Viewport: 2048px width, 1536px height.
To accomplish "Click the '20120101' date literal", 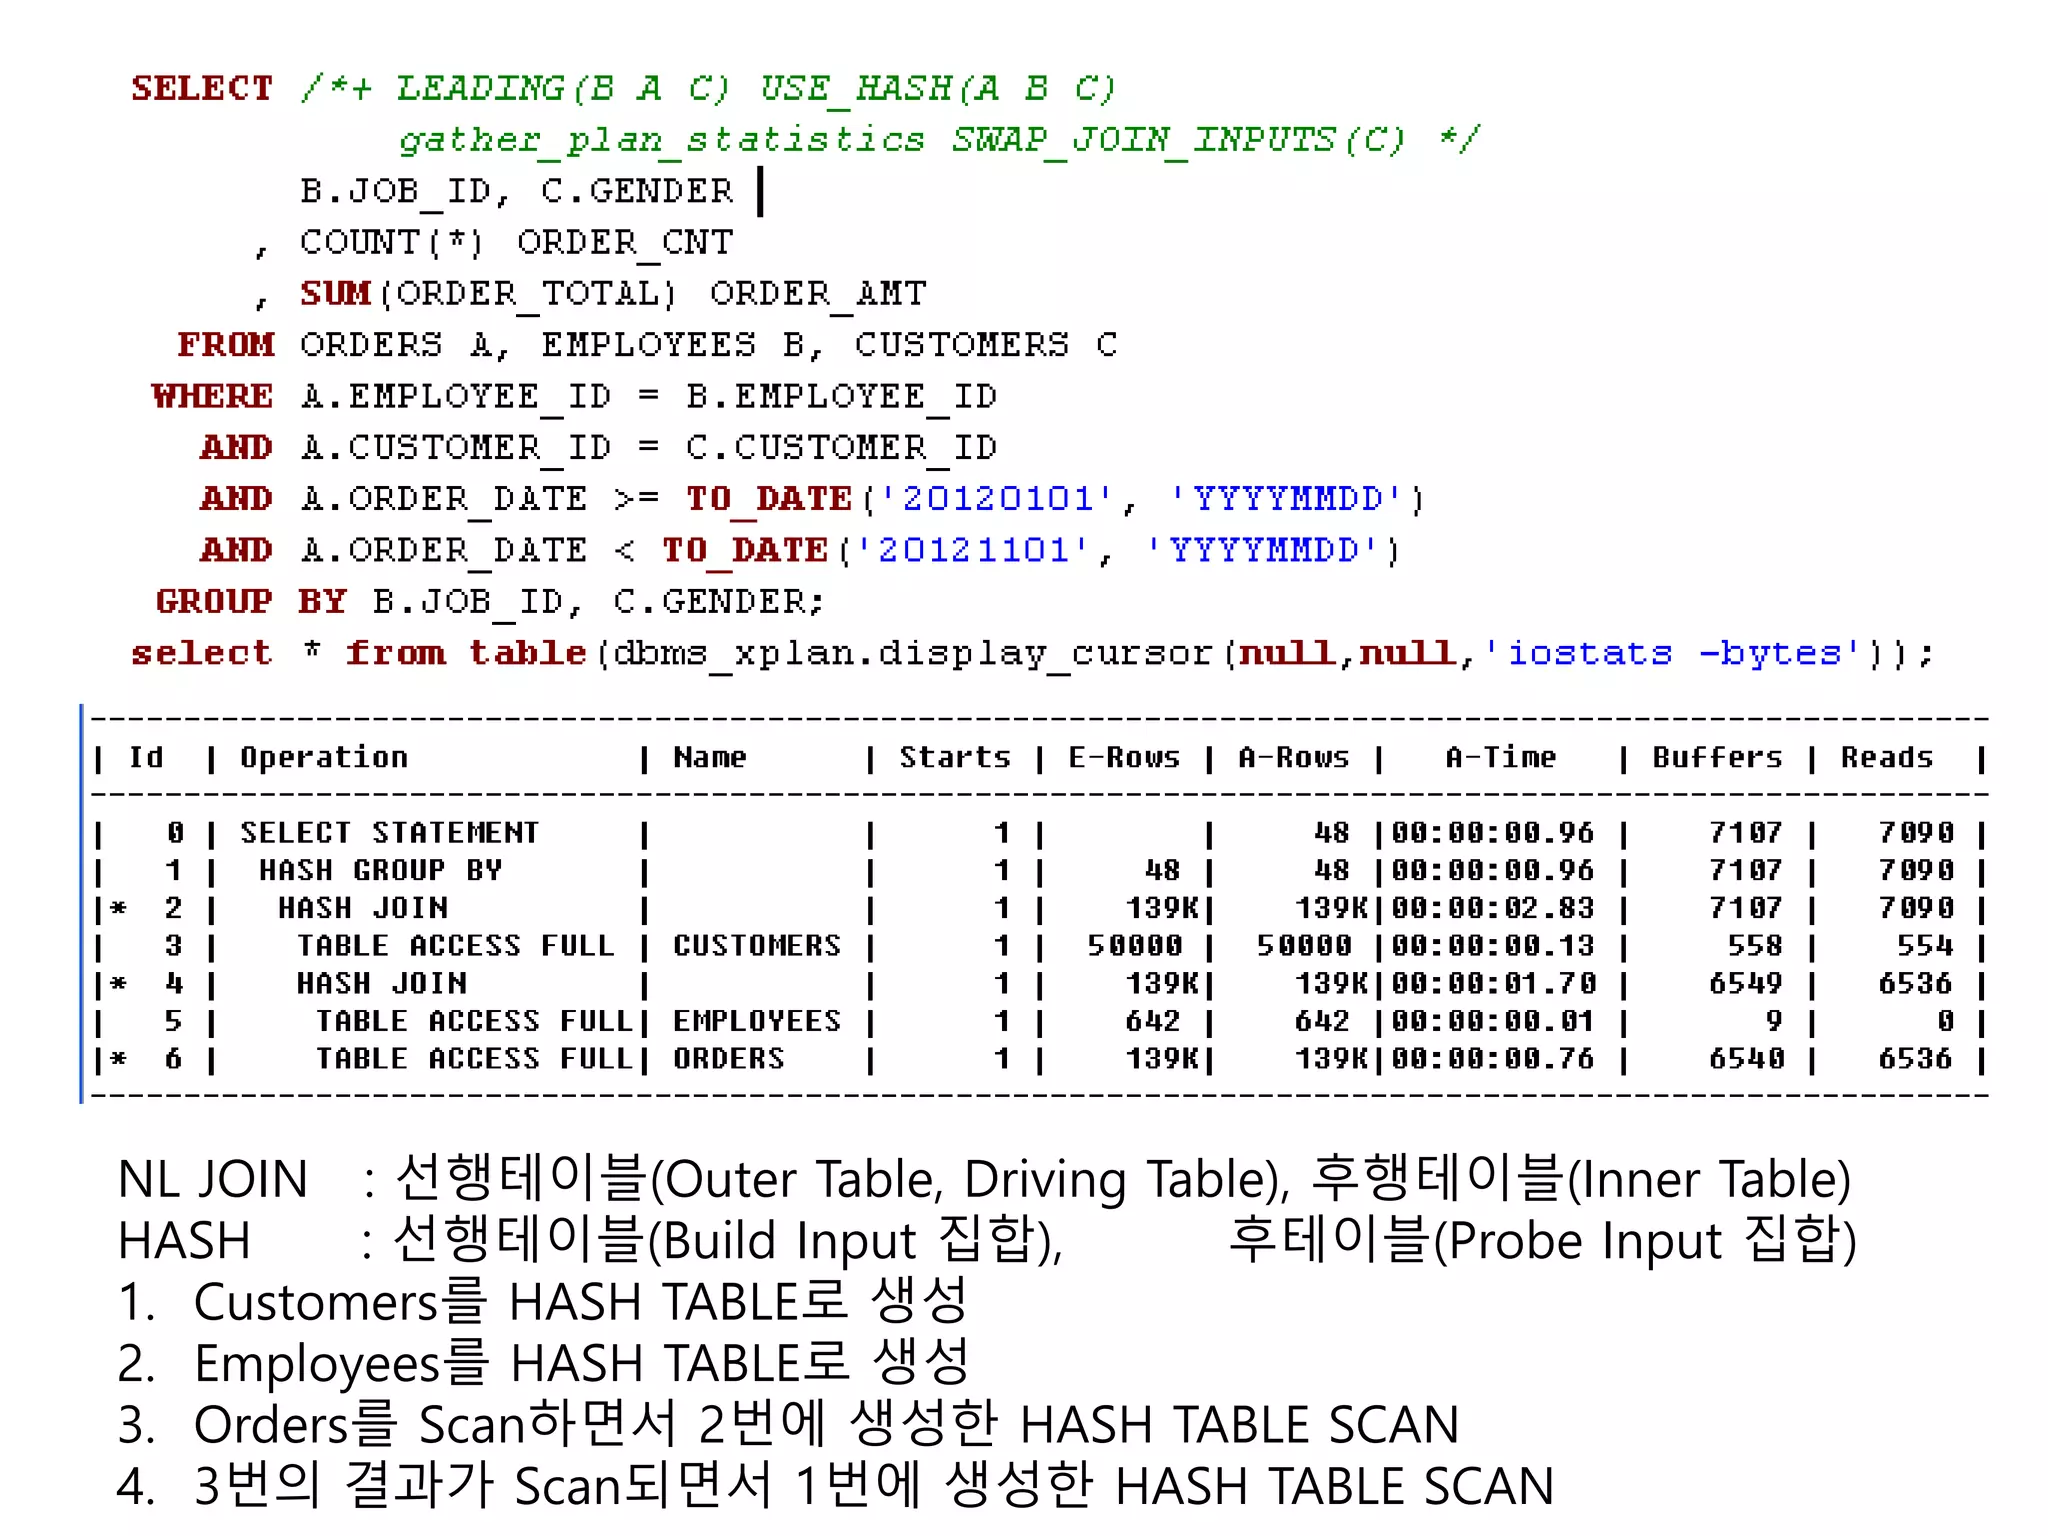I will (996, 498).
